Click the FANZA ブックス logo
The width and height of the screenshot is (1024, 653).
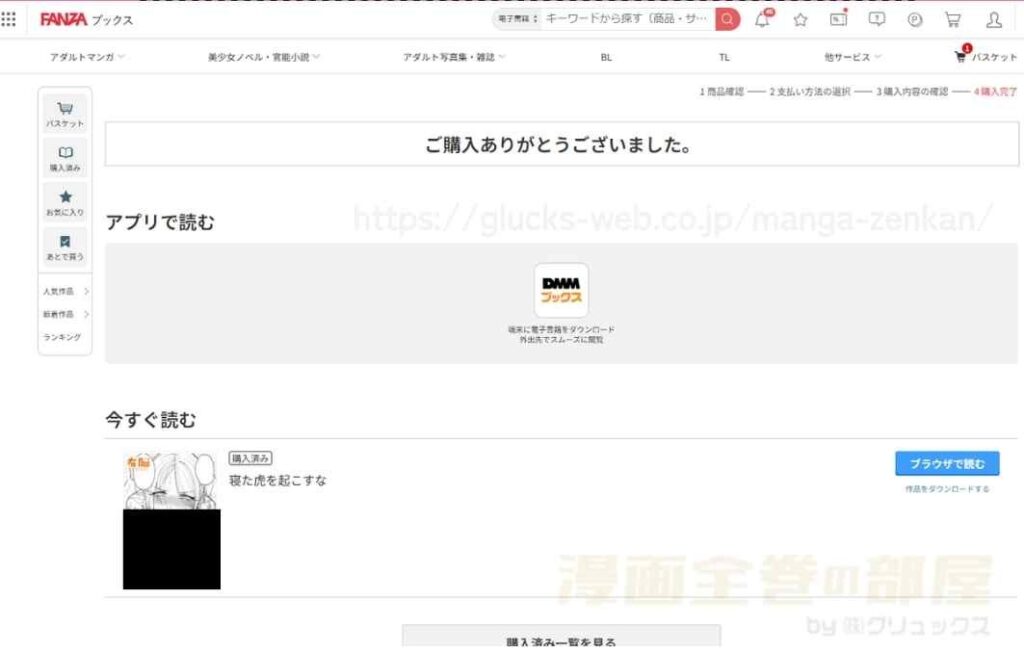click(x=86, y=20)
